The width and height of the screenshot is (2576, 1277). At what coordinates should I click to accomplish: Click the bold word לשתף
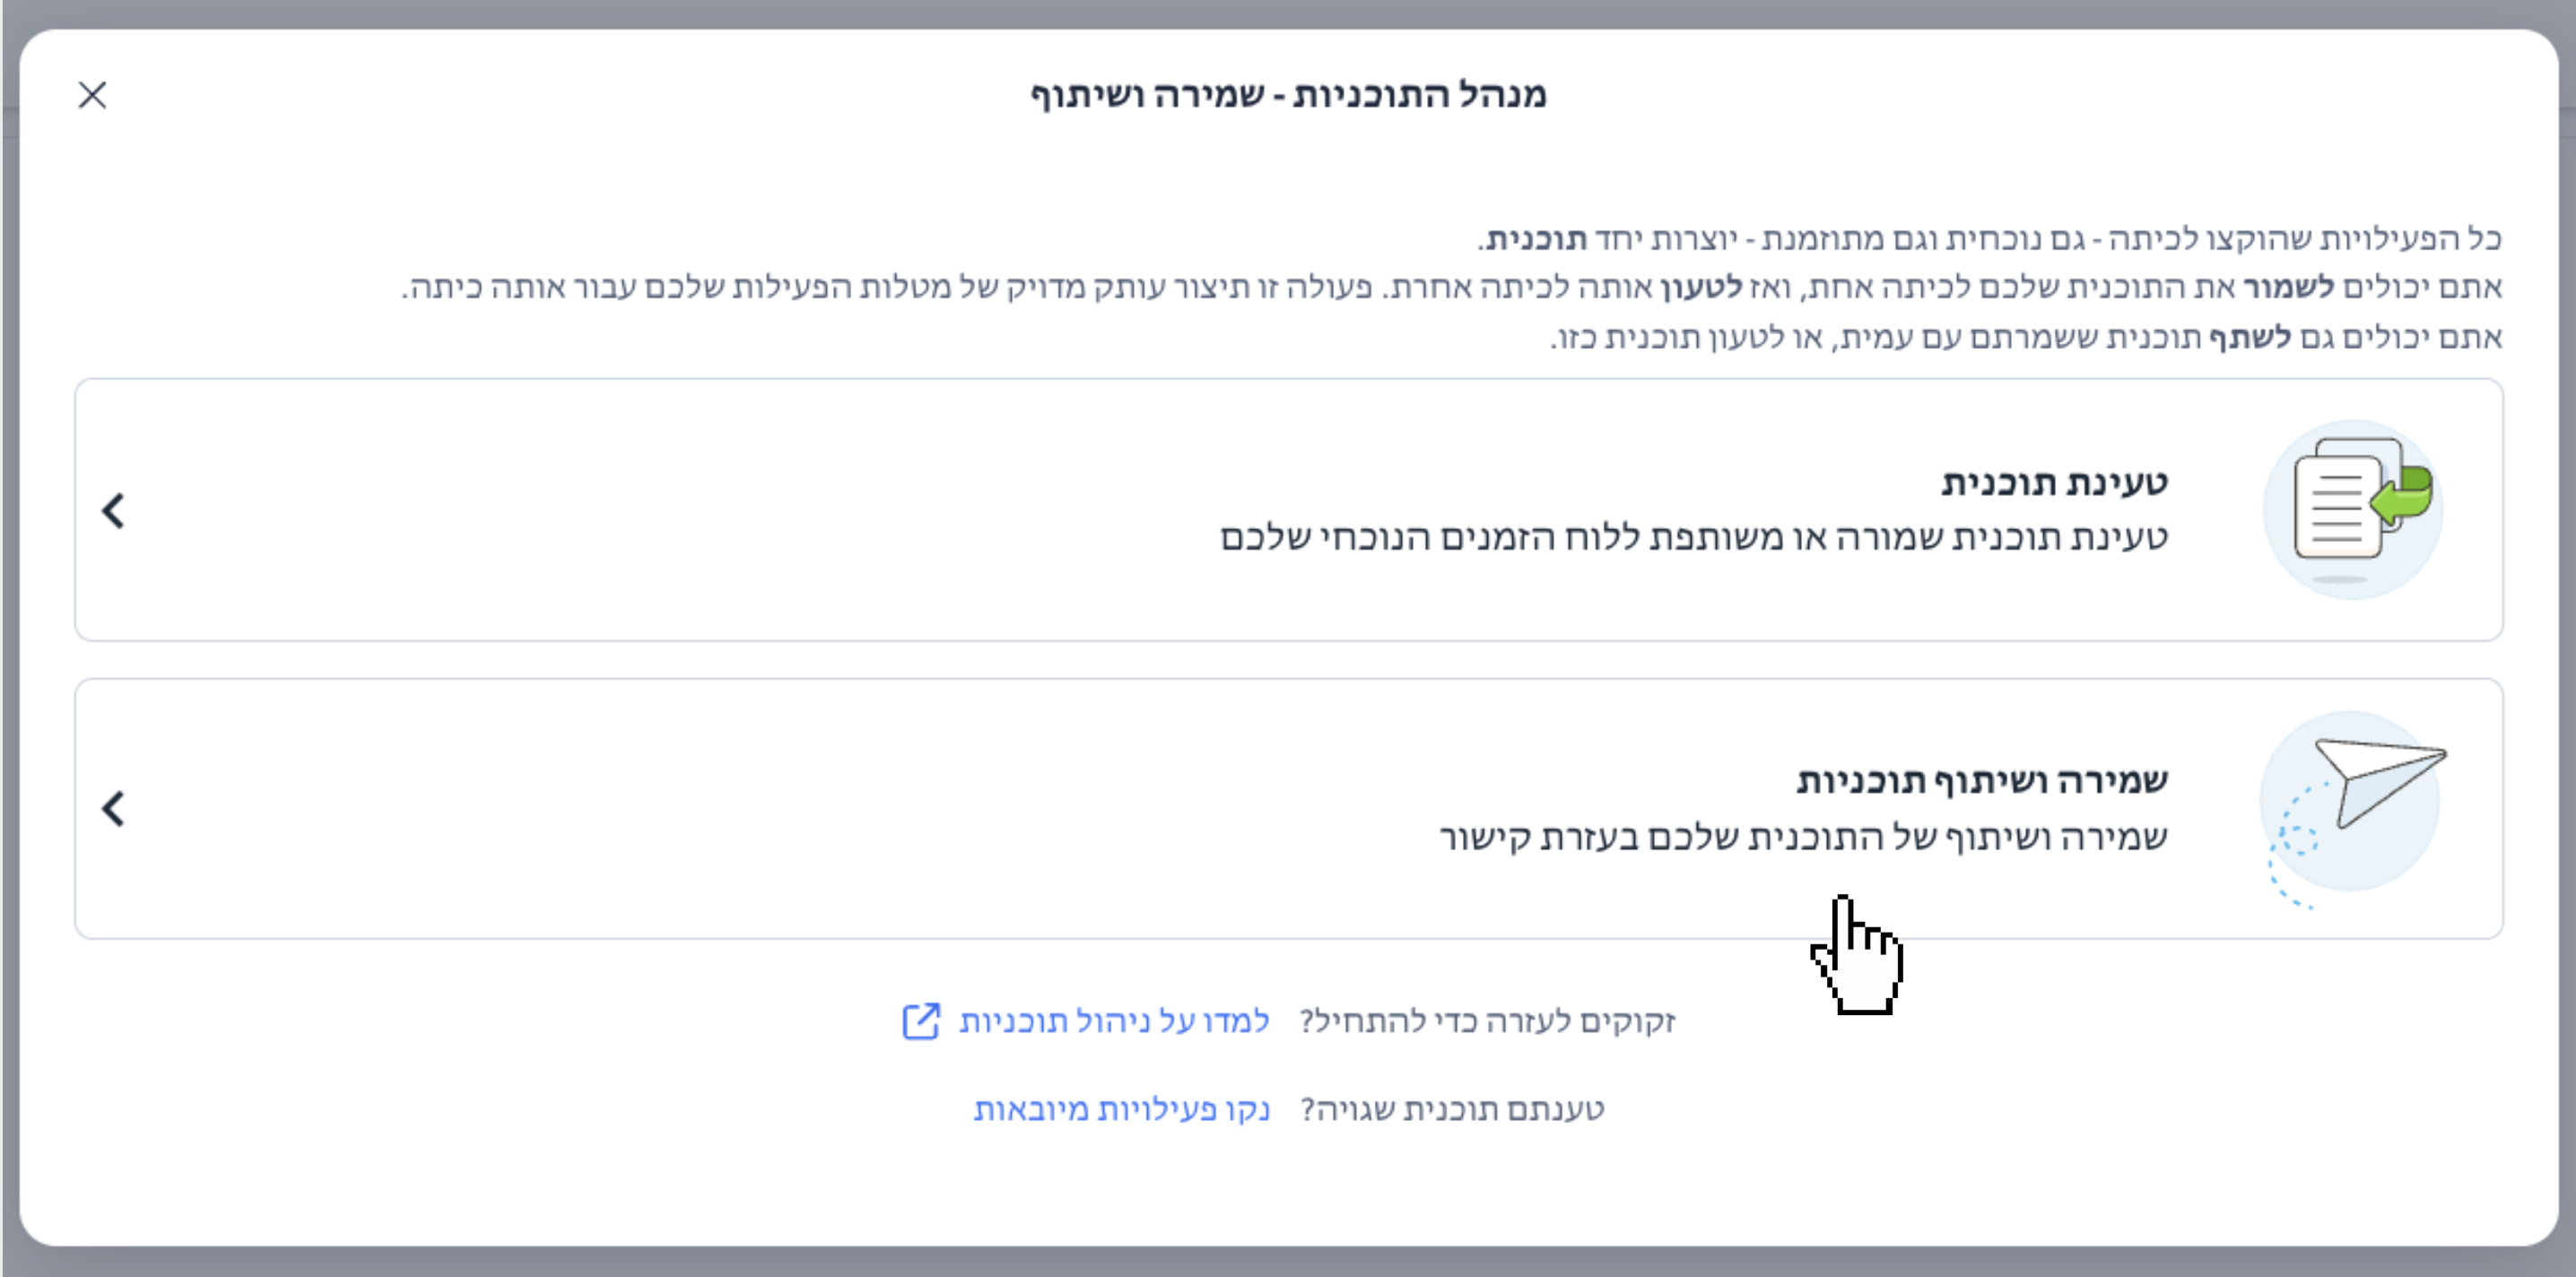(x=2249, y=338)
